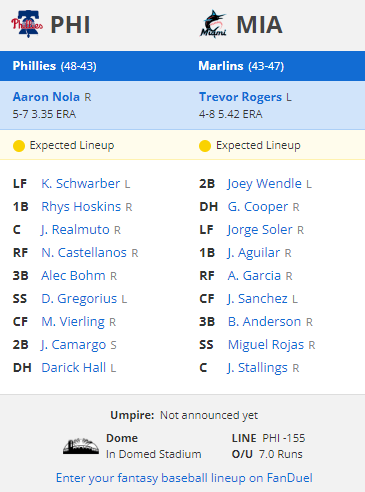Click the Phillies yellow expected lineup dot
Screen dimensions: 365x492
(x=19, y=146)
